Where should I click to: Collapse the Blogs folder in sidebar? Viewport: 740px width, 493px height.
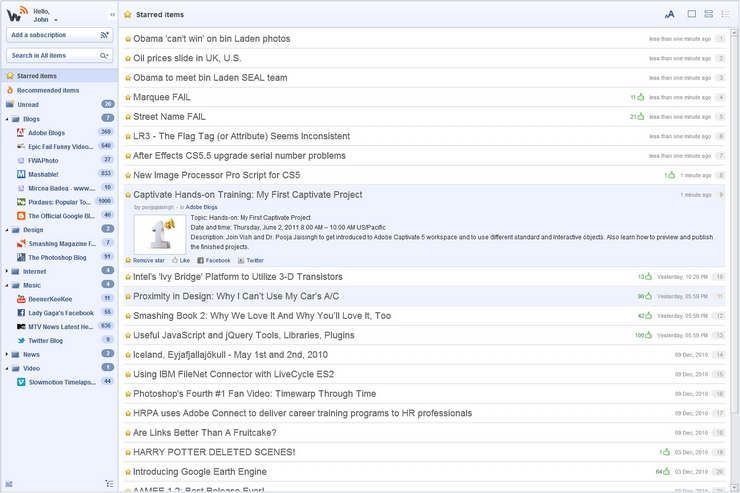(10, 118)
